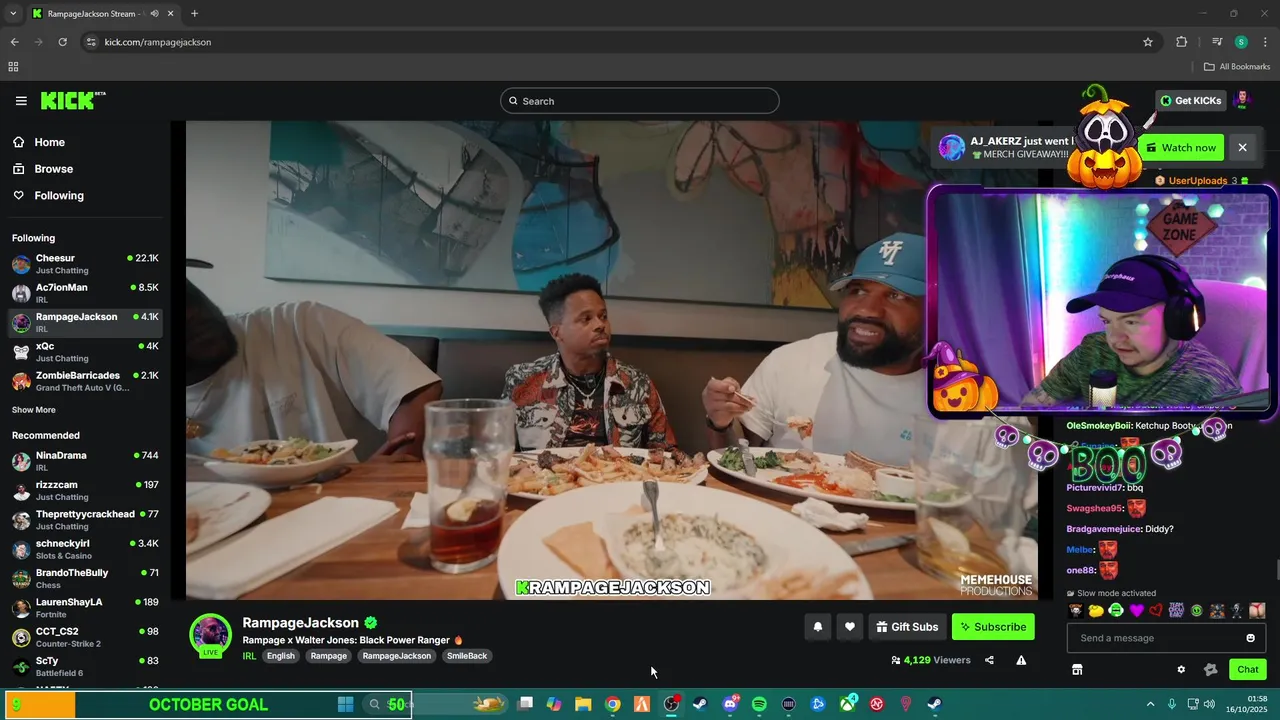Select the red outlined heart emote
The image size is (1280, 720).
[x=1156, y=610]
